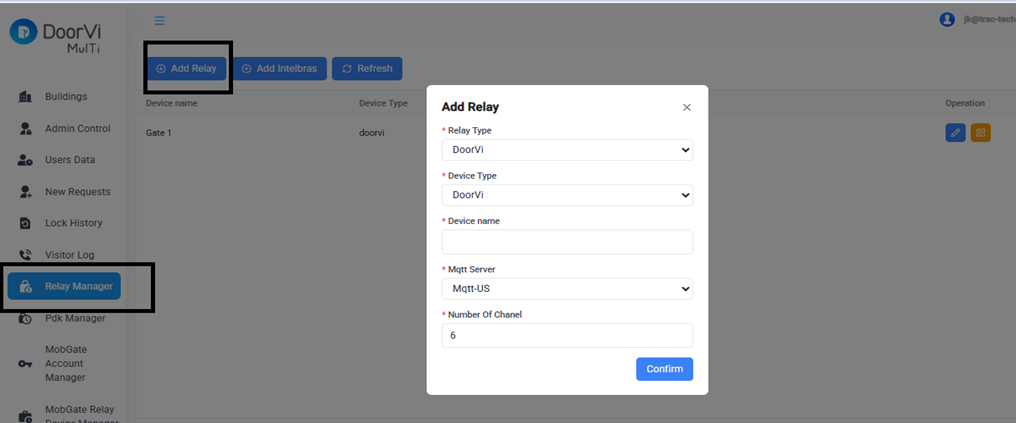Open Gate 1 orange grid icon
1016x423 pixels.
(980, 133)
